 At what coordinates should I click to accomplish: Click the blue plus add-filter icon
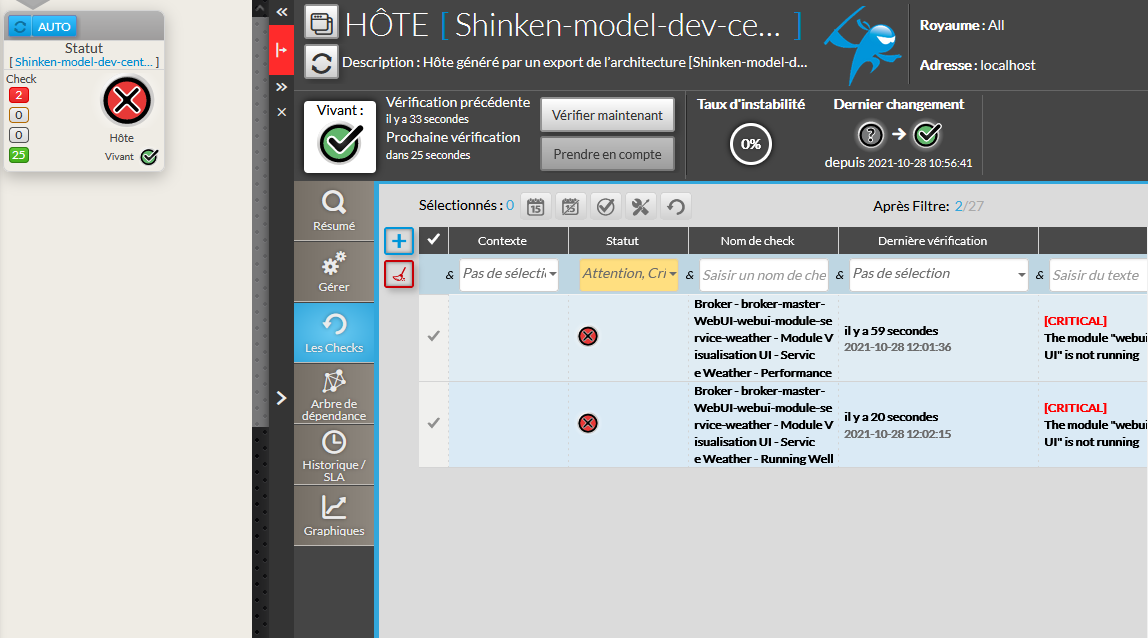pos(399,240)
